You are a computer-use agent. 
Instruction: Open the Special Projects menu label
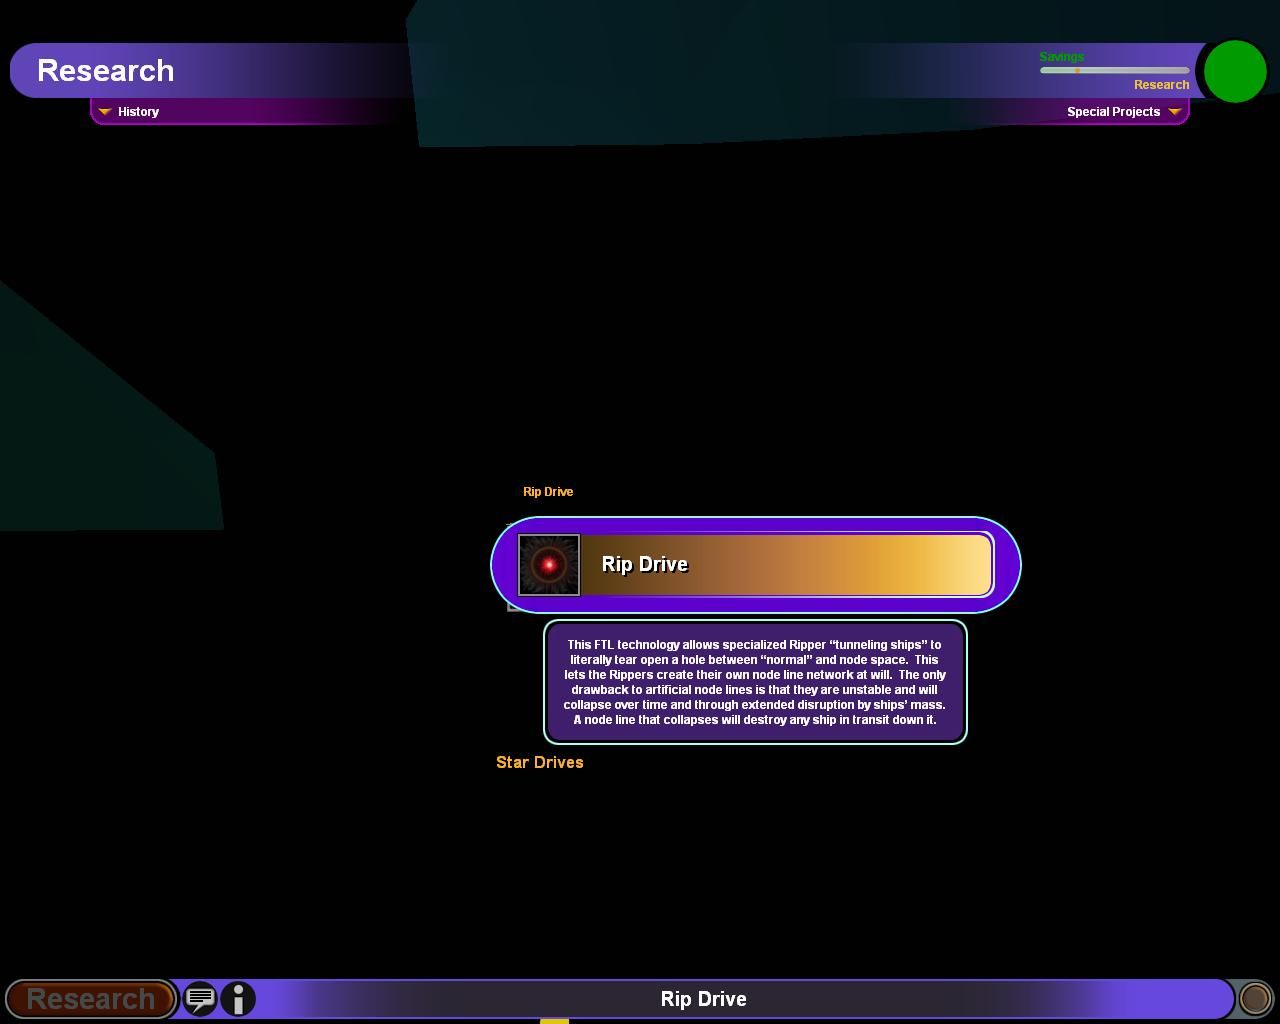point(1113,112)
